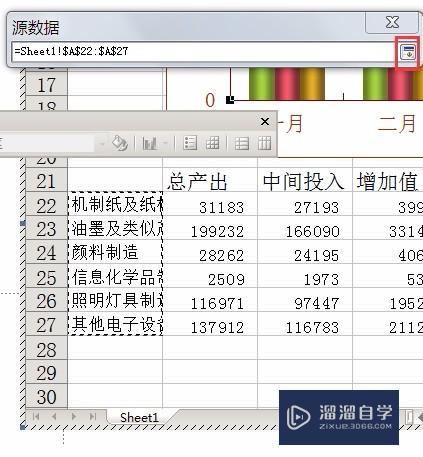Select the 信息化学品 cell in row 25
This screenshot has width=423, height=457.
(x=115, y=276)
